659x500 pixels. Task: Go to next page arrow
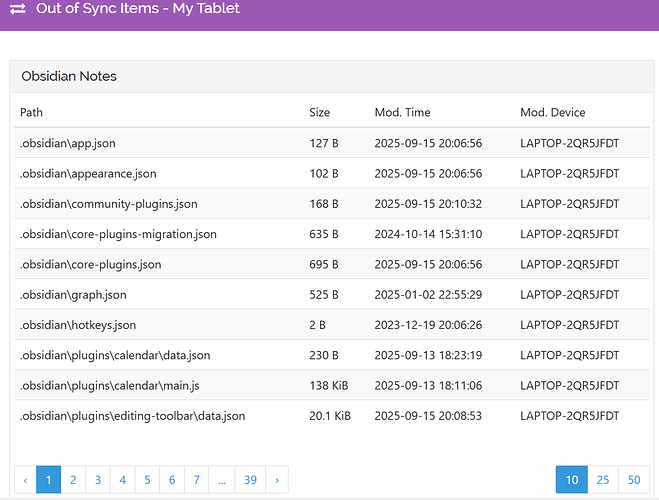[x=277, y=480]
